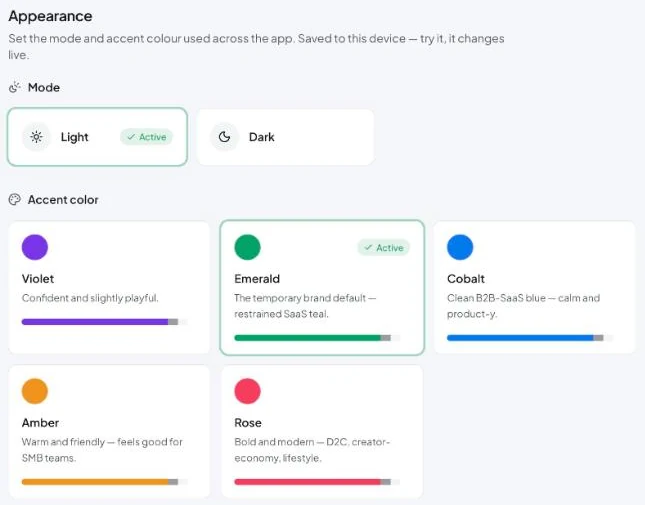
Task: Click the 'Mode' section label
Action: pyautogui.click(x=44, y=87)
